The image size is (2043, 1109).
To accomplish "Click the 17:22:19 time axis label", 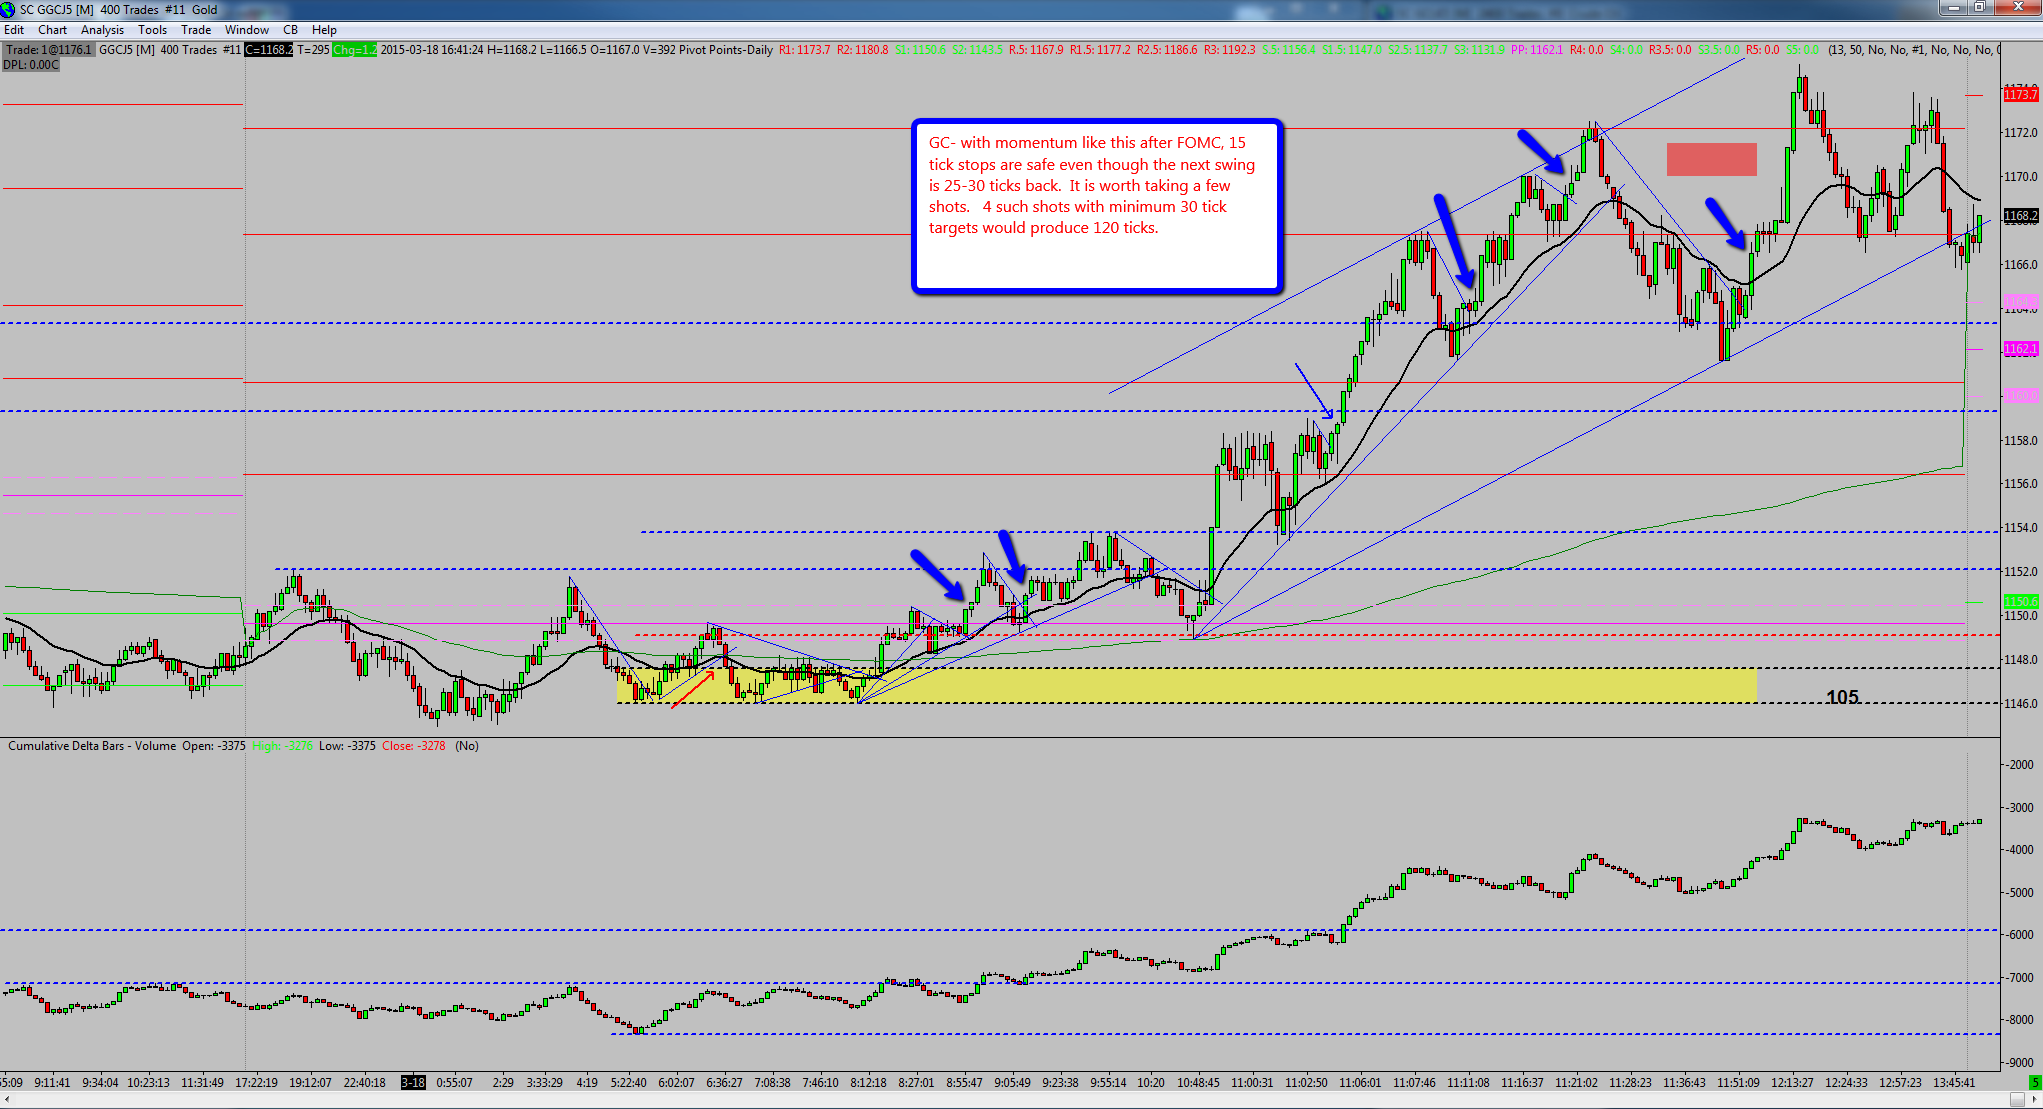I will pos(256,1083).
